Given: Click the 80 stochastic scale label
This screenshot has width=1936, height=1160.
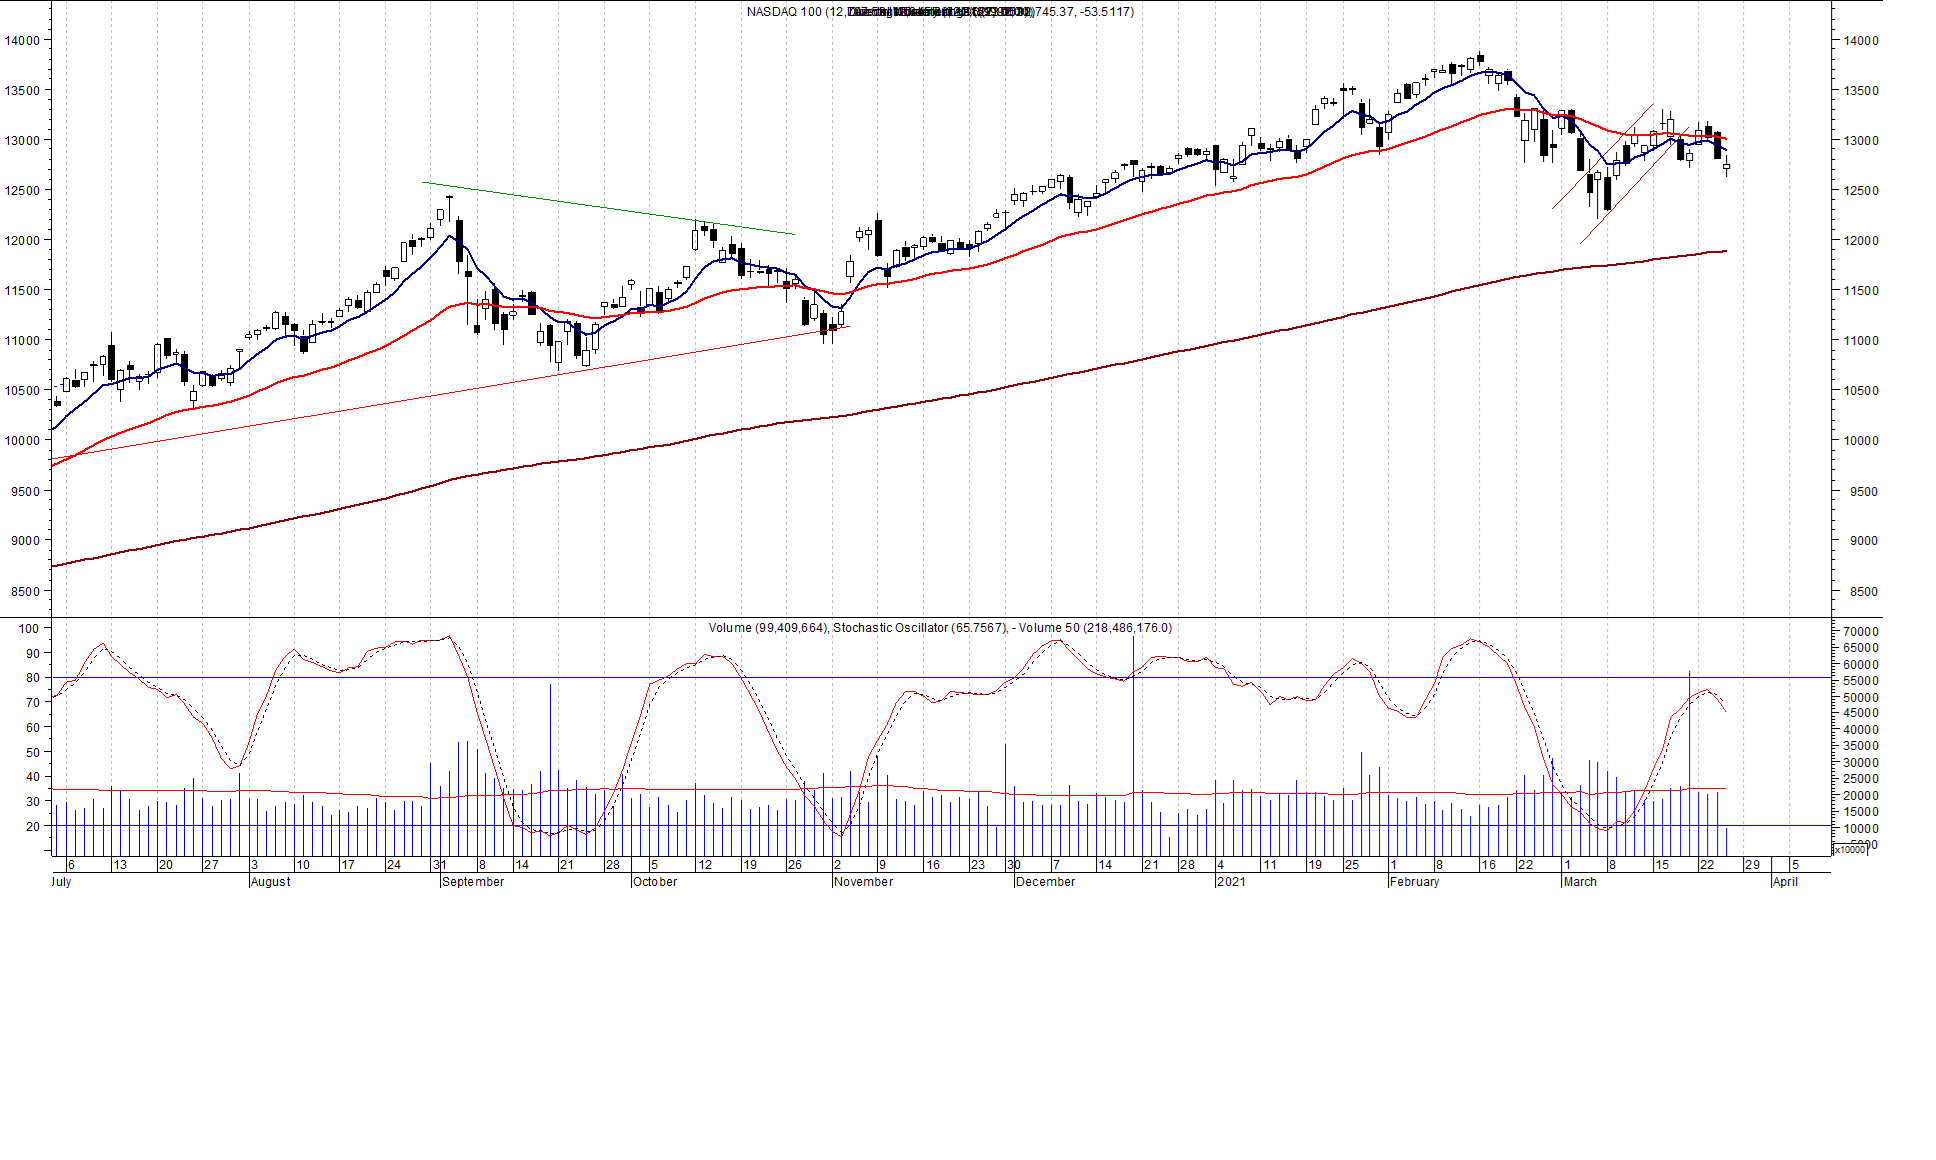Looking at the screenshot, I should tap(33, 678).
